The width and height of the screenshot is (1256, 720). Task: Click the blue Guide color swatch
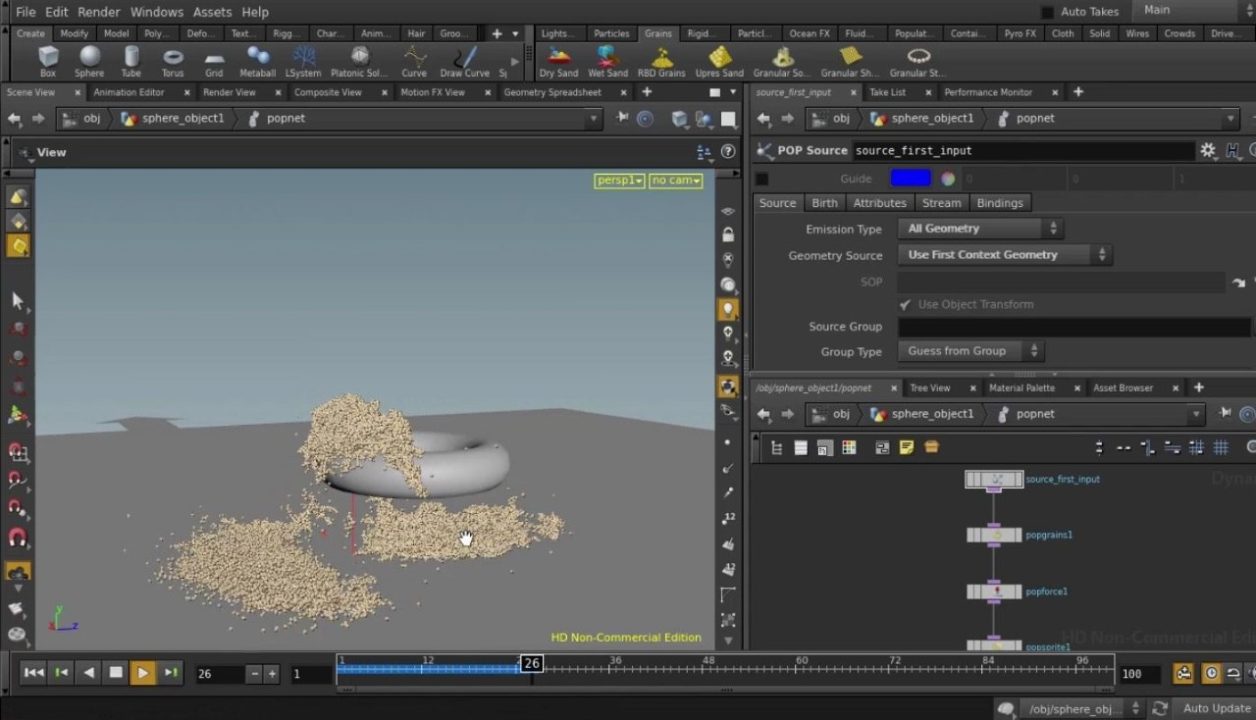coord(910,177)
